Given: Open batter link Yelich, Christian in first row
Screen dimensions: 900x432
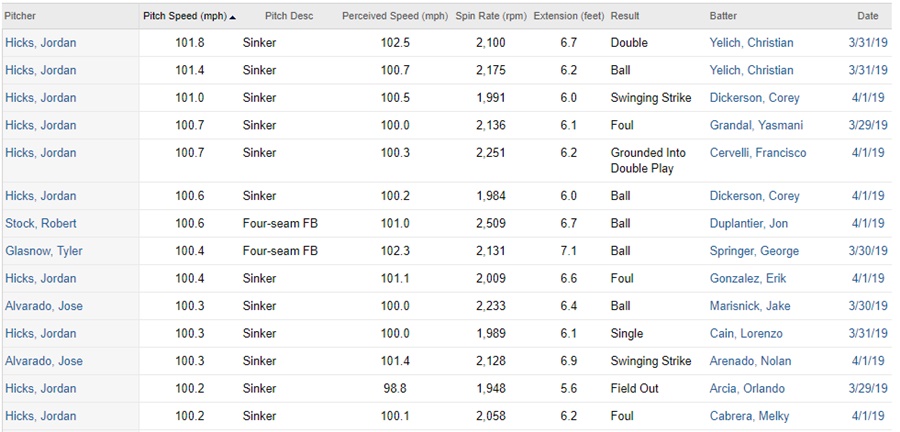Looking at the screenshot, I should [751, 43].
